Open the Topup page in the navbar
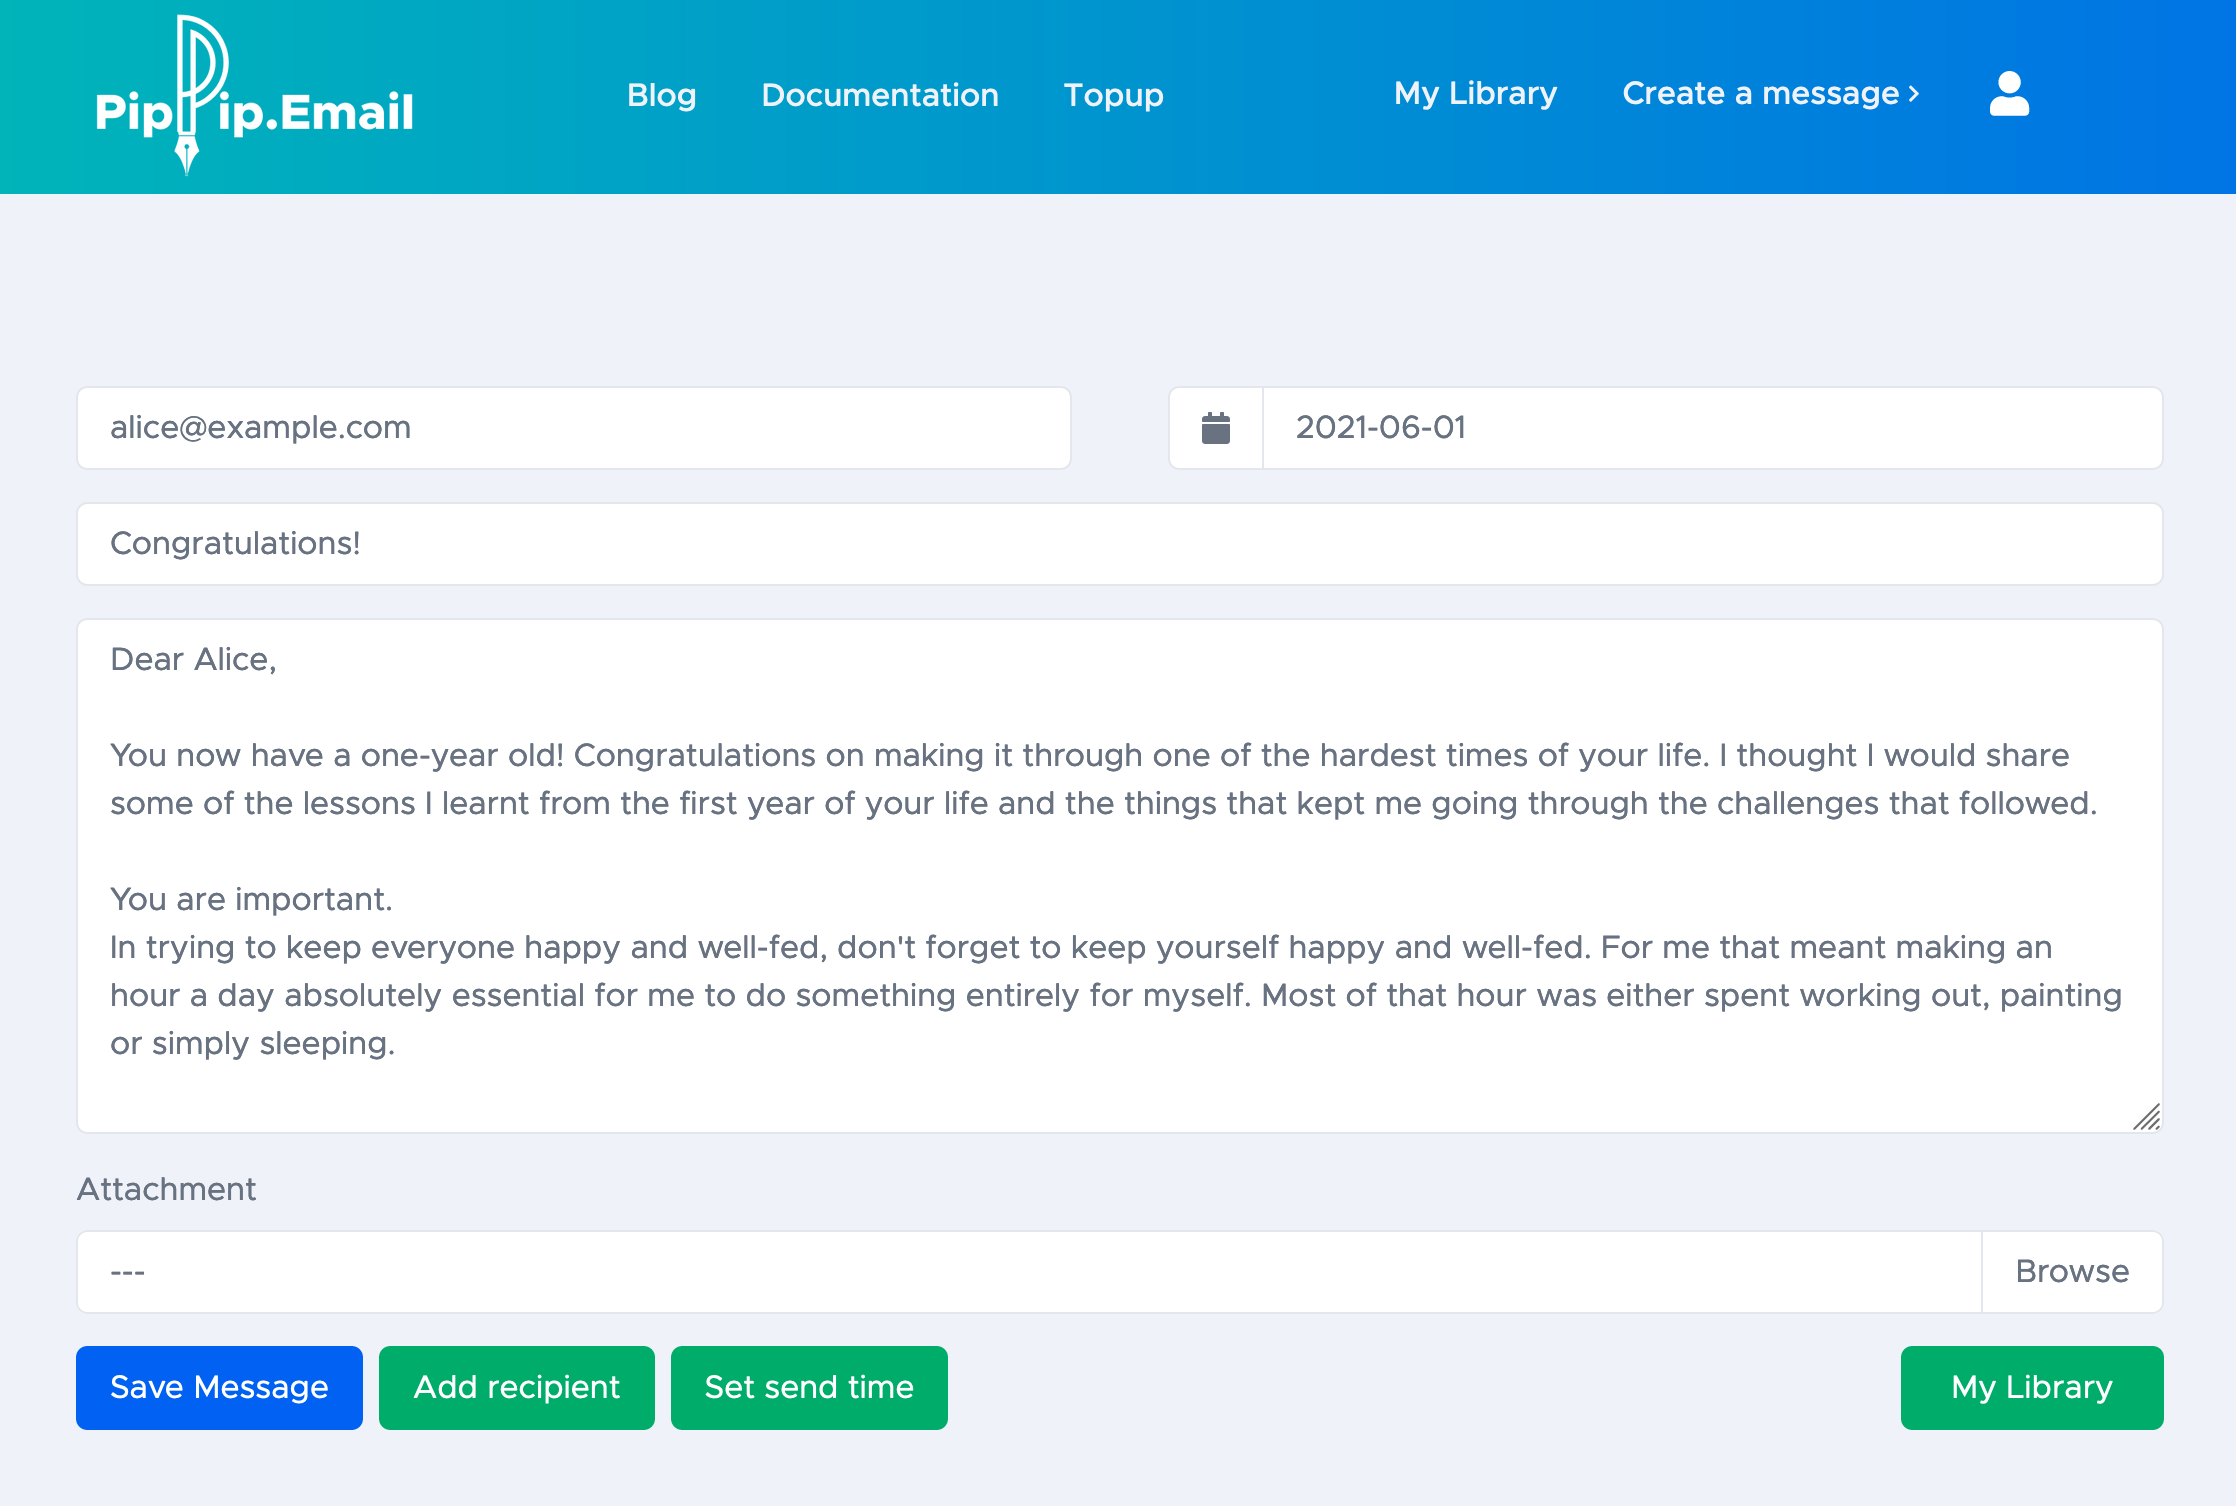The image size is (2236, 1506). (x=1113, y=95)
